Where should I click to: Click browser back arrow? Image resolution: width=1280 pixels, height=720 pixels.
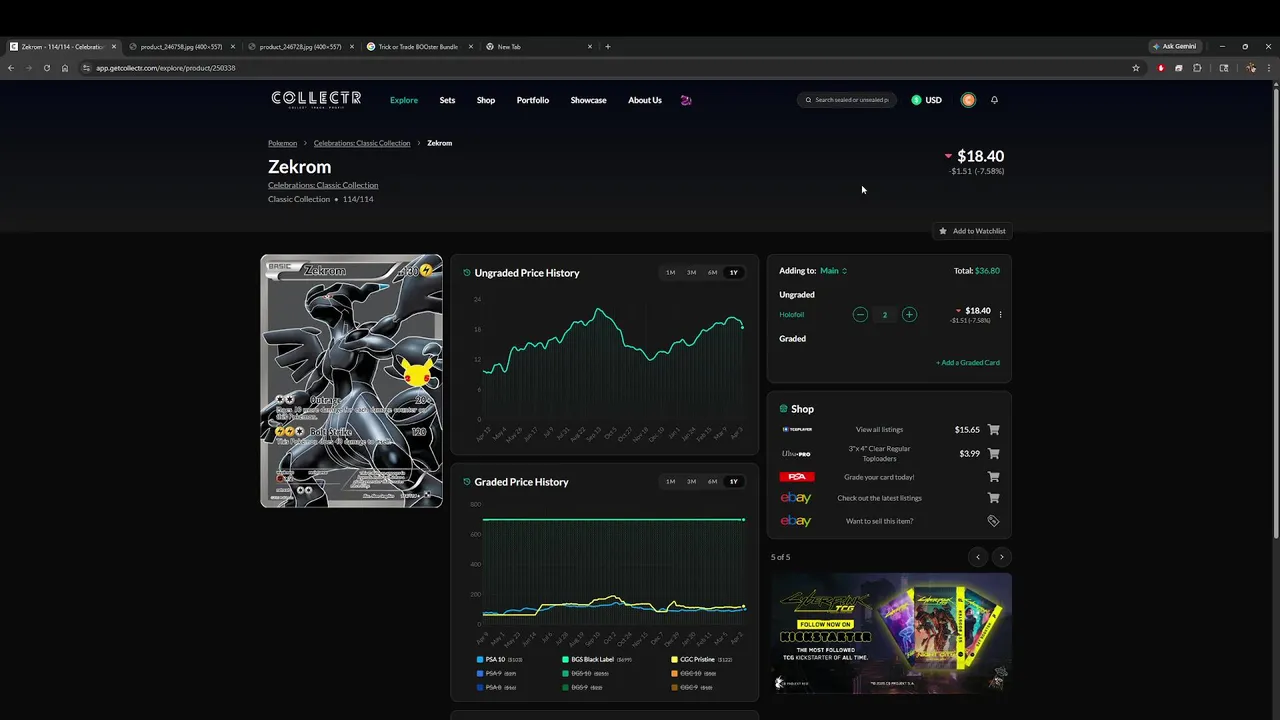(11, 68)
